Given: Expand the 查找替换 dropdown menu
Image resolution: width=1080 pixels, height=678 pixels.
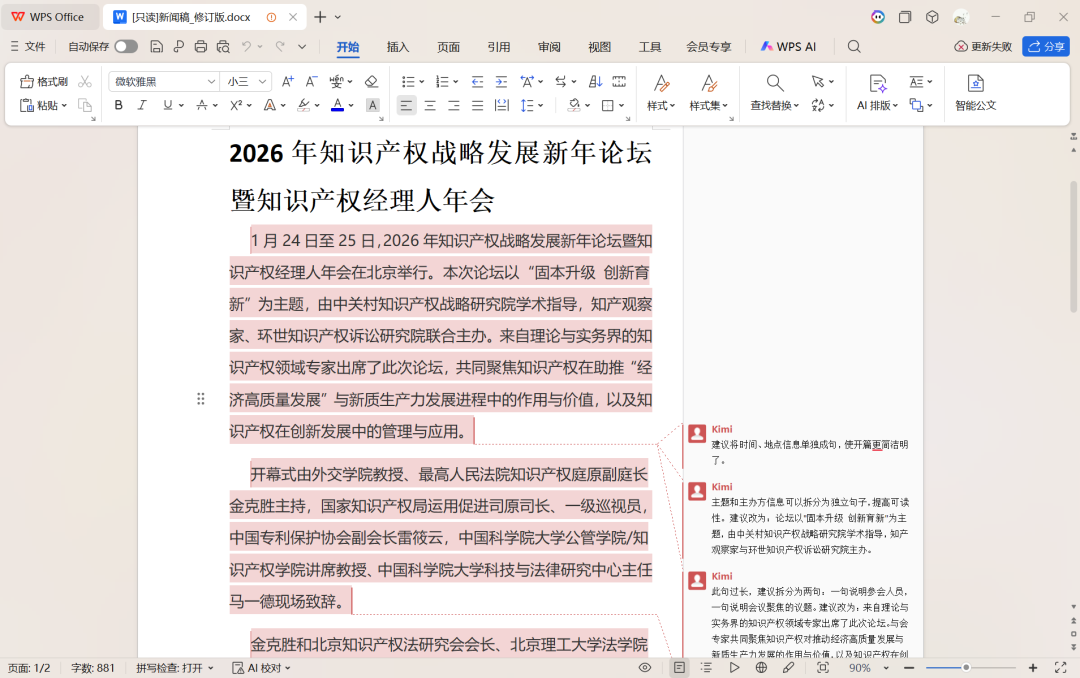Looking at the screenshot, I should [x=796, y=105].
